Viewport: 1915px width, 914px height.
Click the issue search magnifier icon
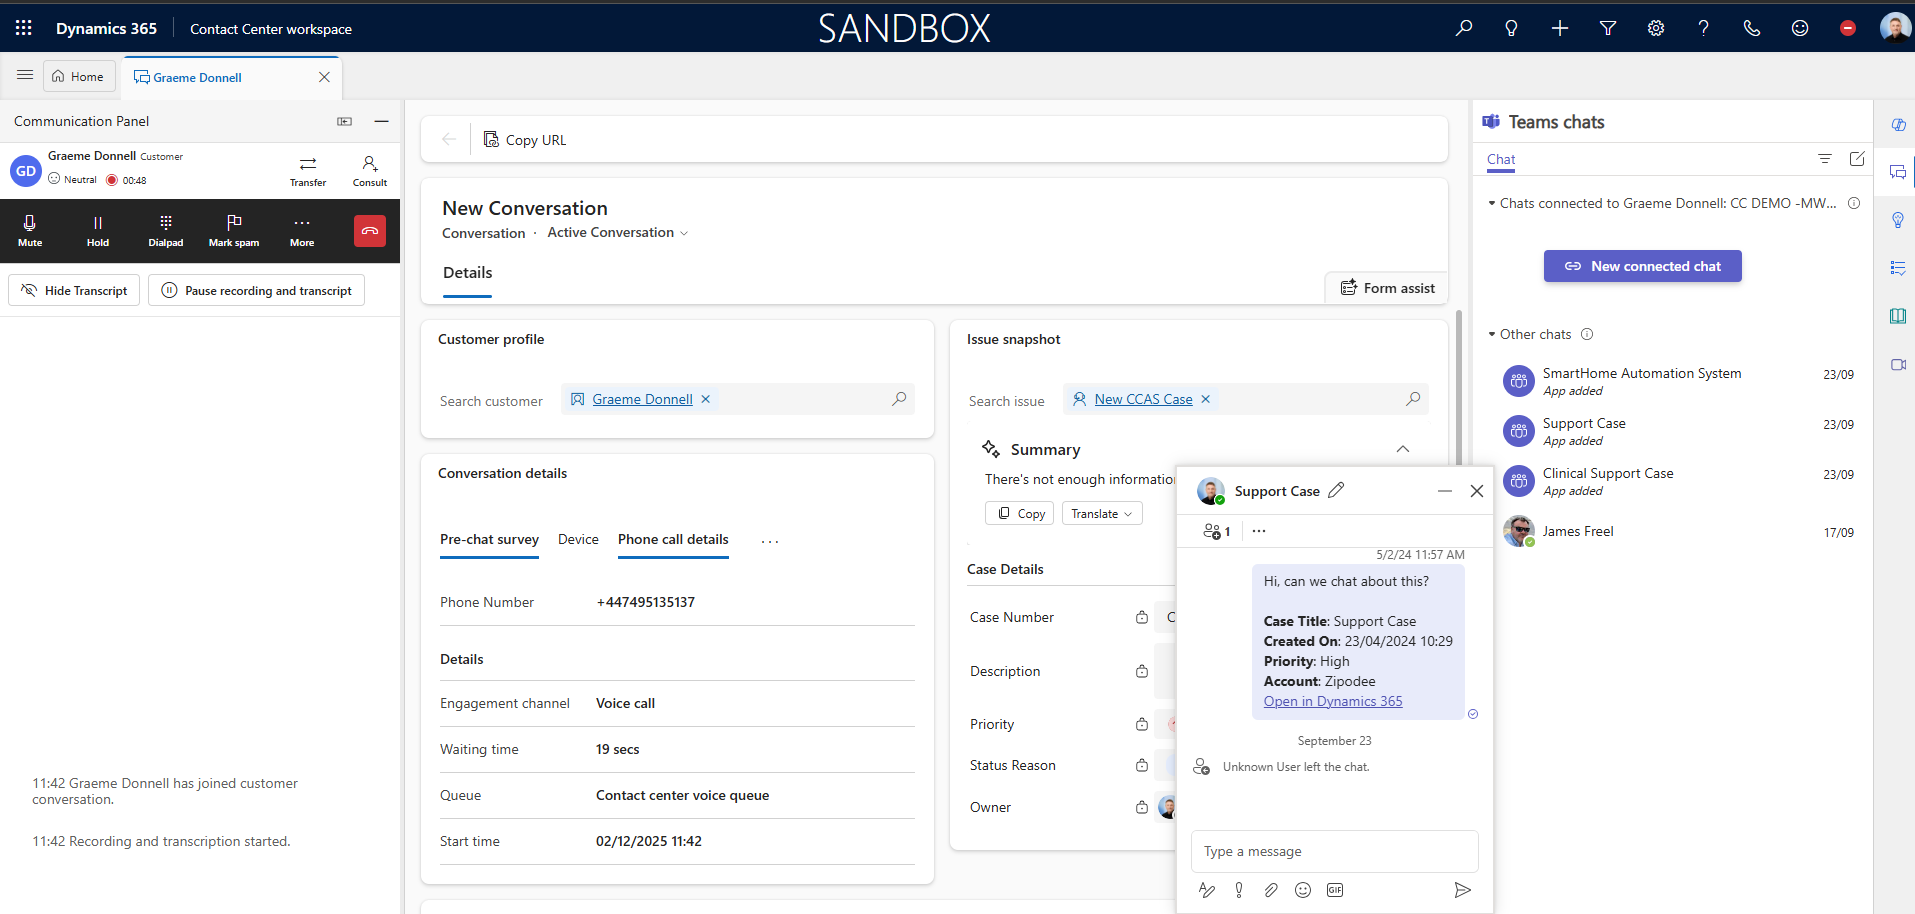1413,399
